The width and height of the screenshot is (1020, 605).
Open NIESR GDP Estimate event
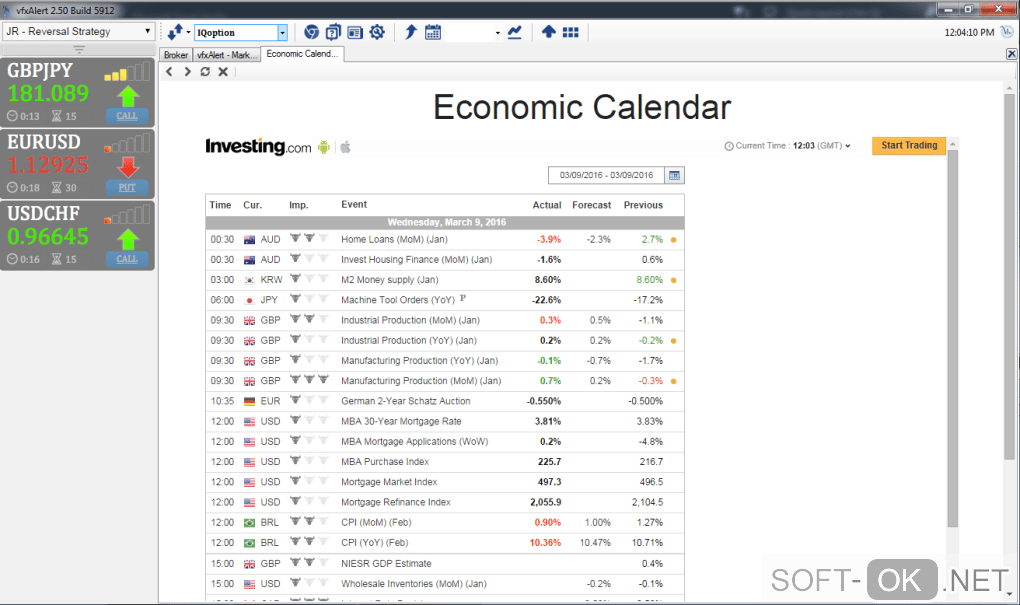pos(386,563)
